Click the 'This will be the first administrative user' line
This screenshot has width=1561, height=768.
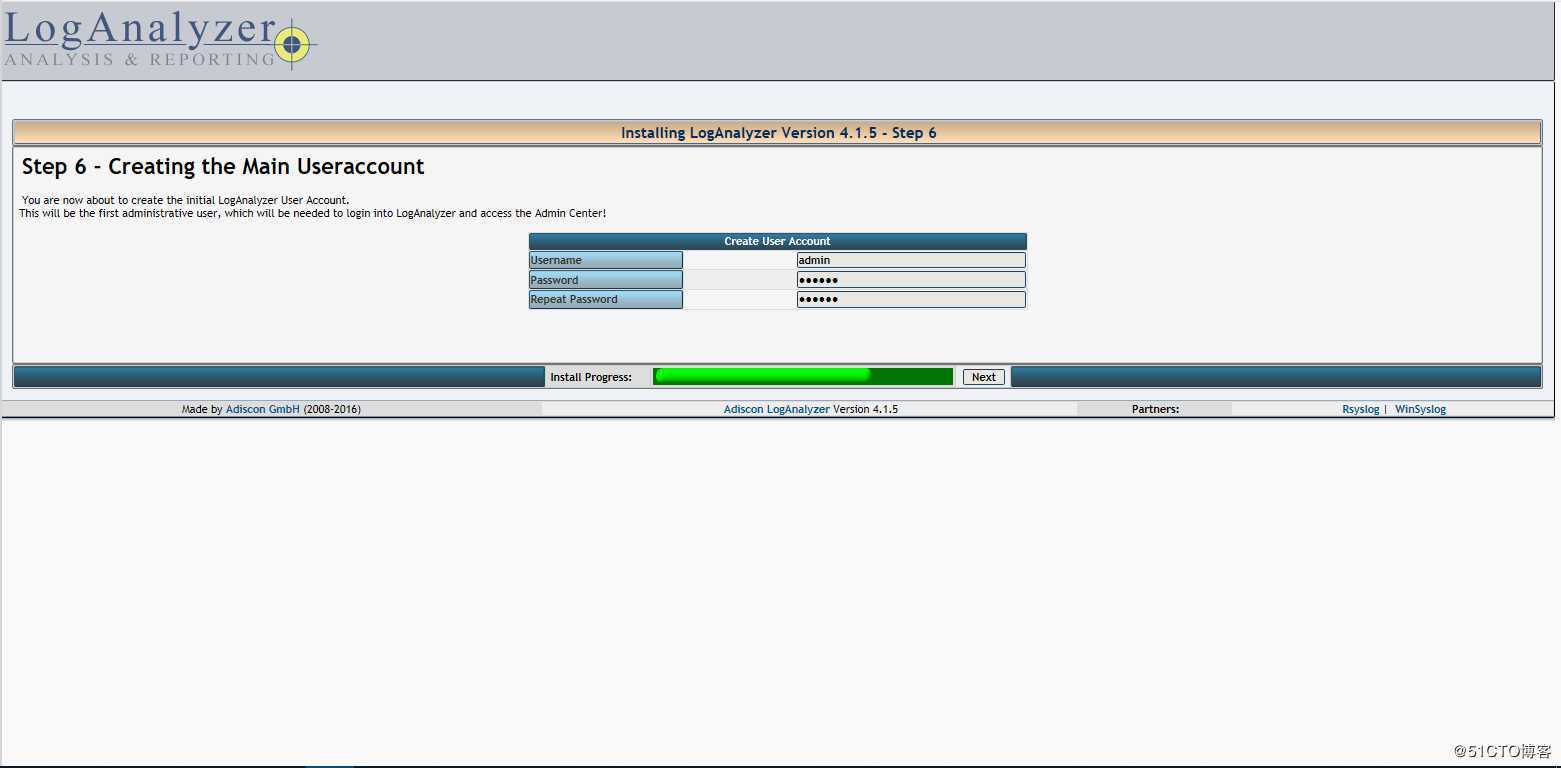(x=312, y=213)
